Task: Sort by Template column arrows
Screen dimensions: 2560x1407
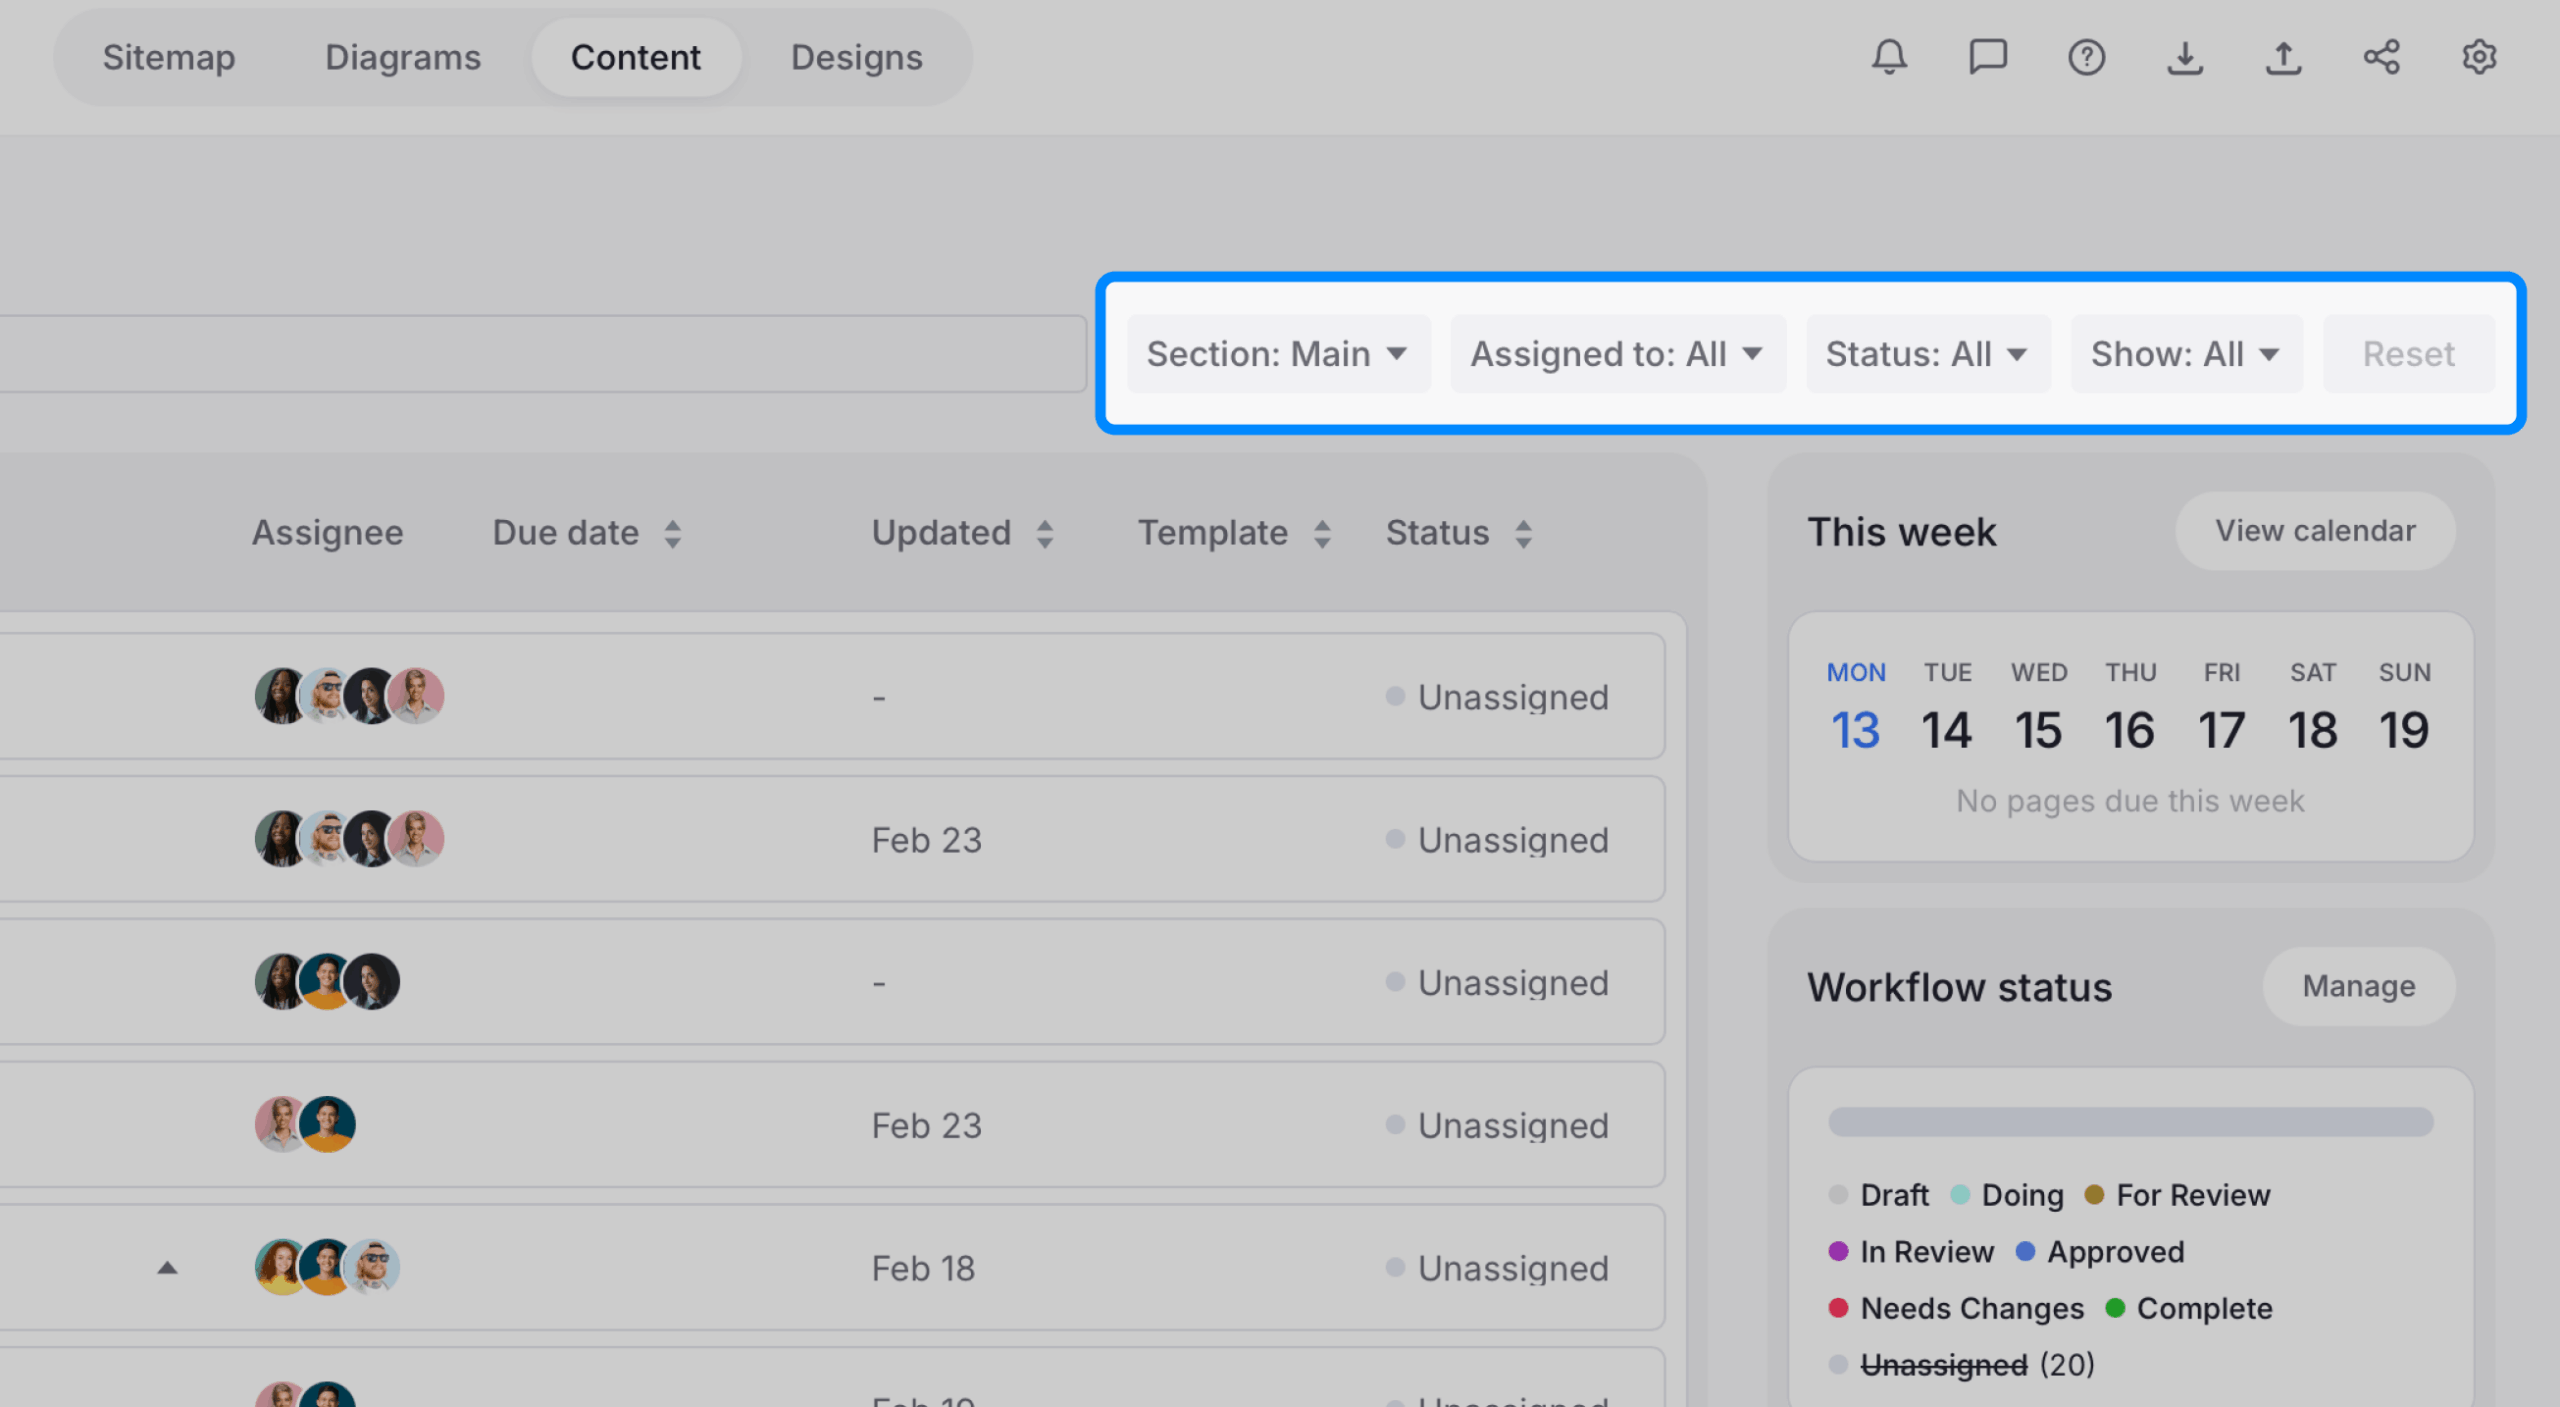Action: click(1322, 534)
